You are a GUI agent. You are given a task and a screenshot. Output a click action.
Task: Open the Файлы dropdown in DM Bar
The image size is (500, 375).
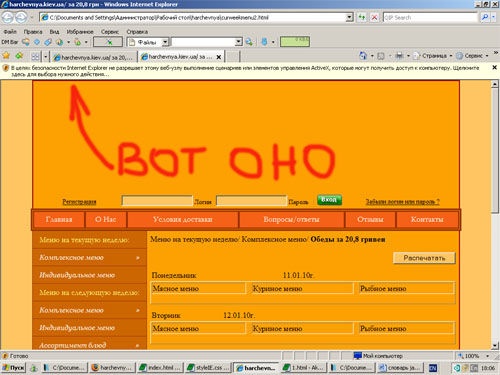click(x=165, y=42)
